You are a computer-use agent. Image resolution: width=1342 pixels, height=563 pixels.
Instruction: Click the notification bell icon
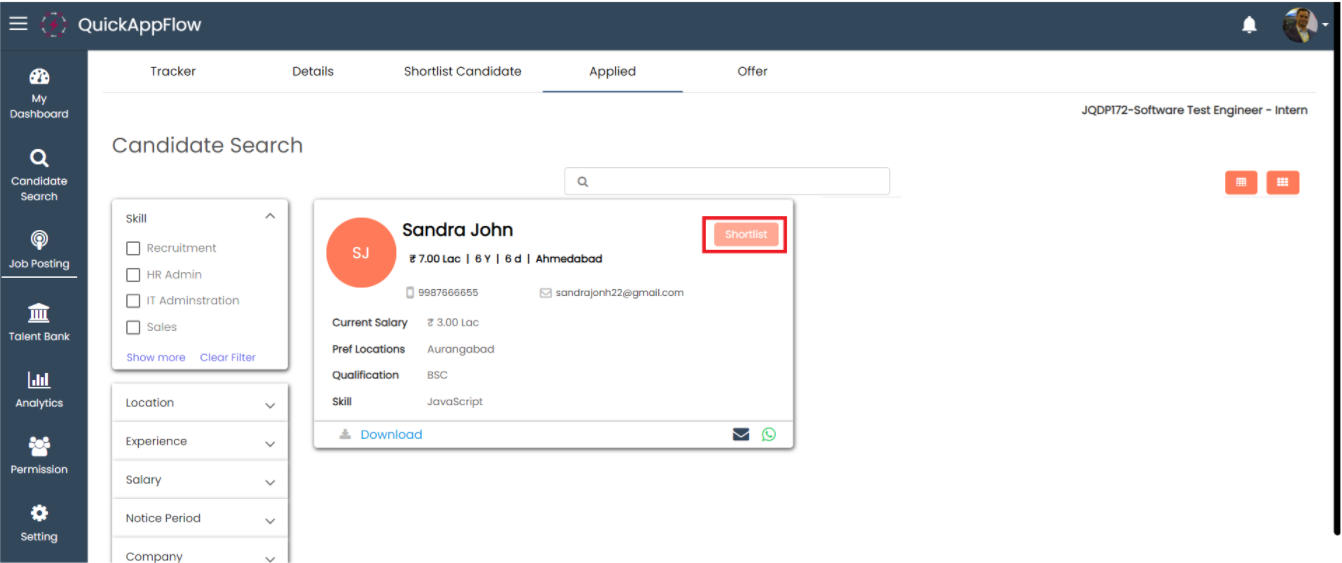click(1249, 25)
